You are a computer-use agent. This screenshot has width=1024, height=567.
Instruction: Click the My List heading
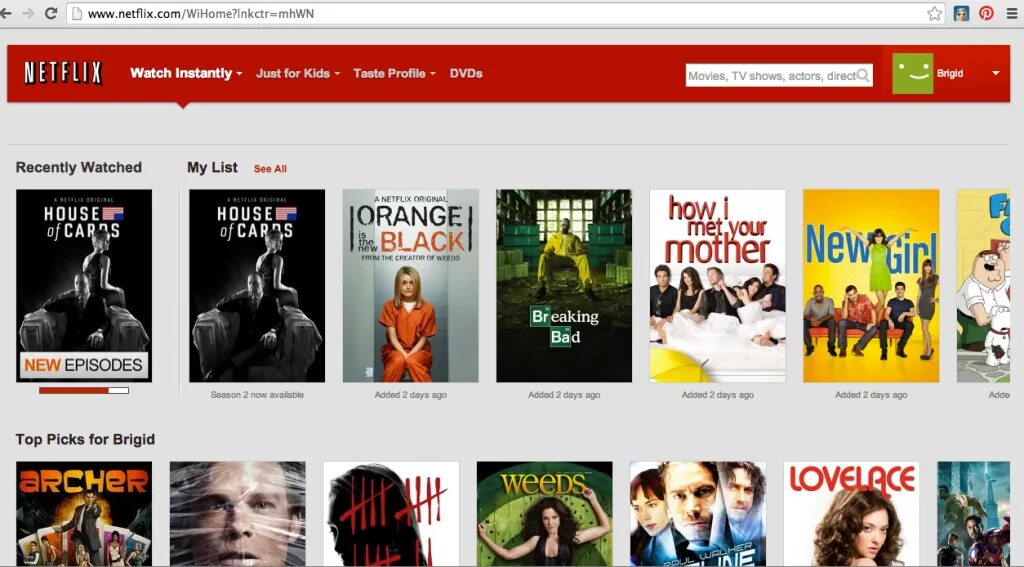[x=212, y=167]
